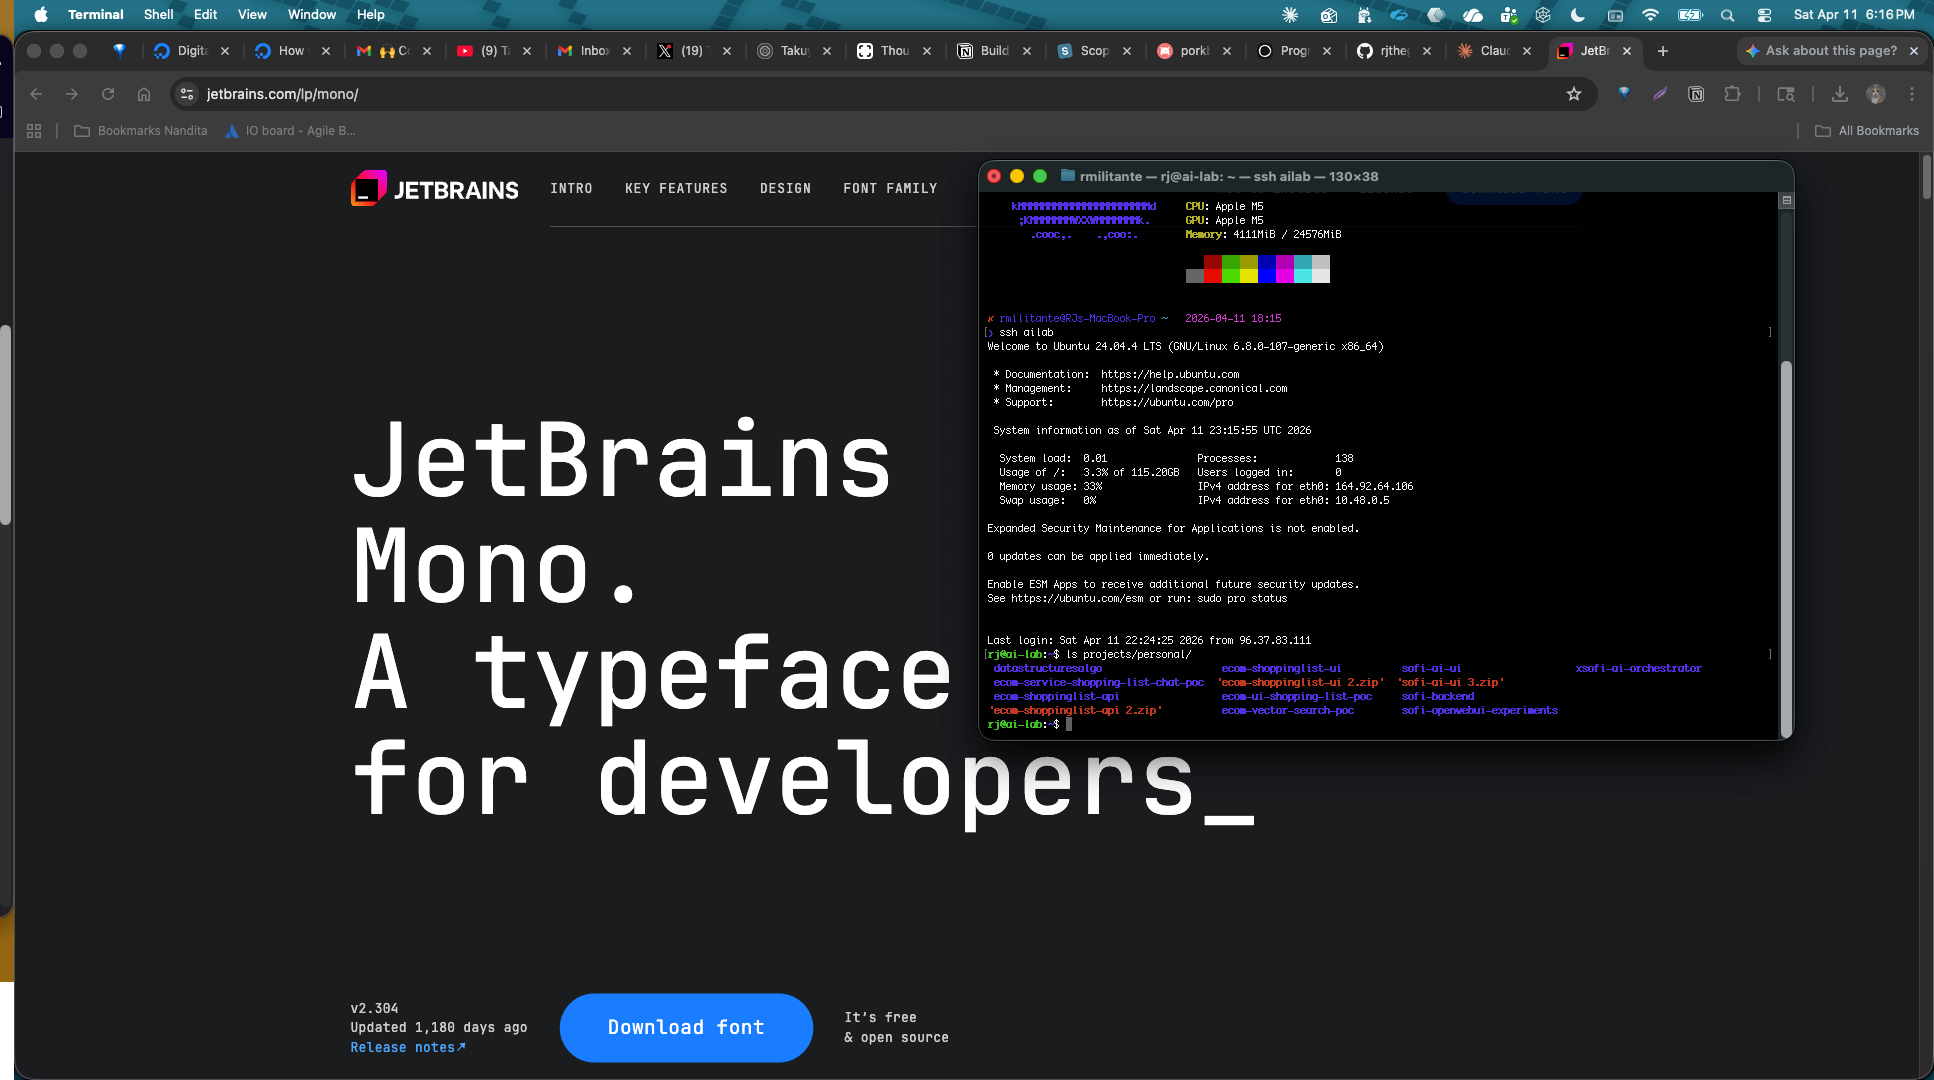1934x1080 pixels.
Task: Open the View menu
Action: click(x=252, y=15)
